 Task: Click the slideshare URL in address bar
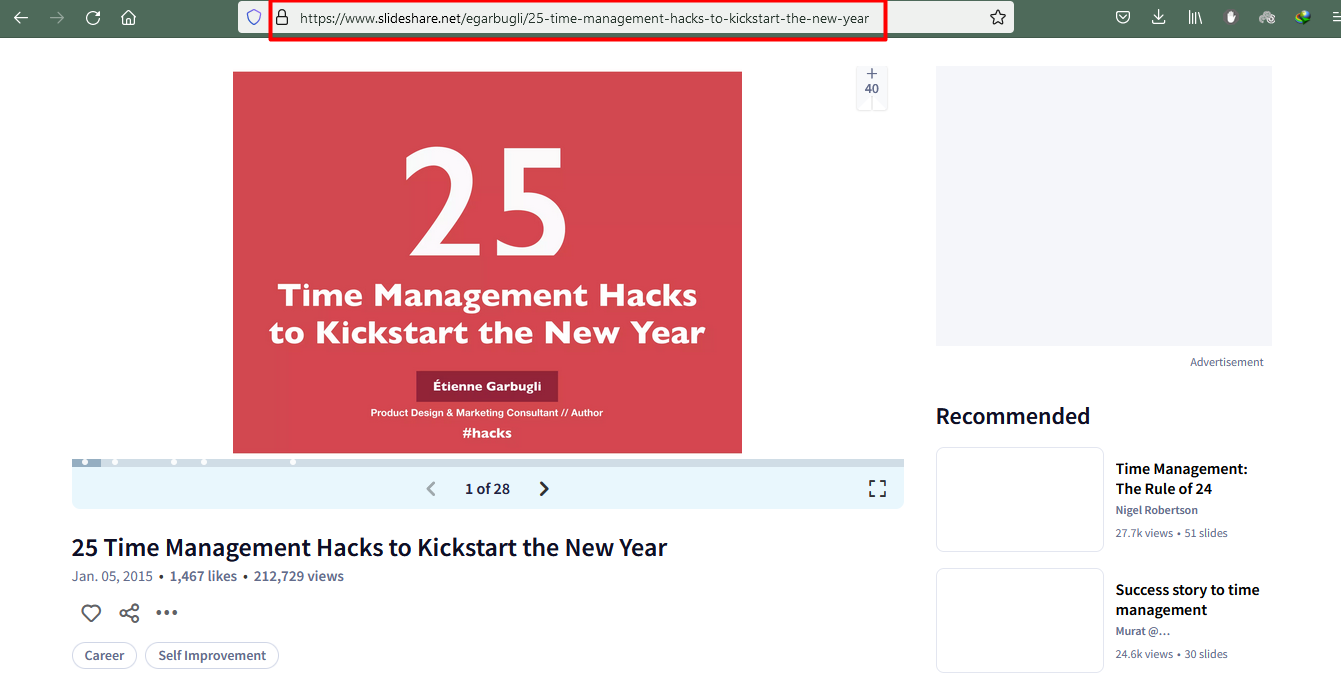[x=584, y=18]
